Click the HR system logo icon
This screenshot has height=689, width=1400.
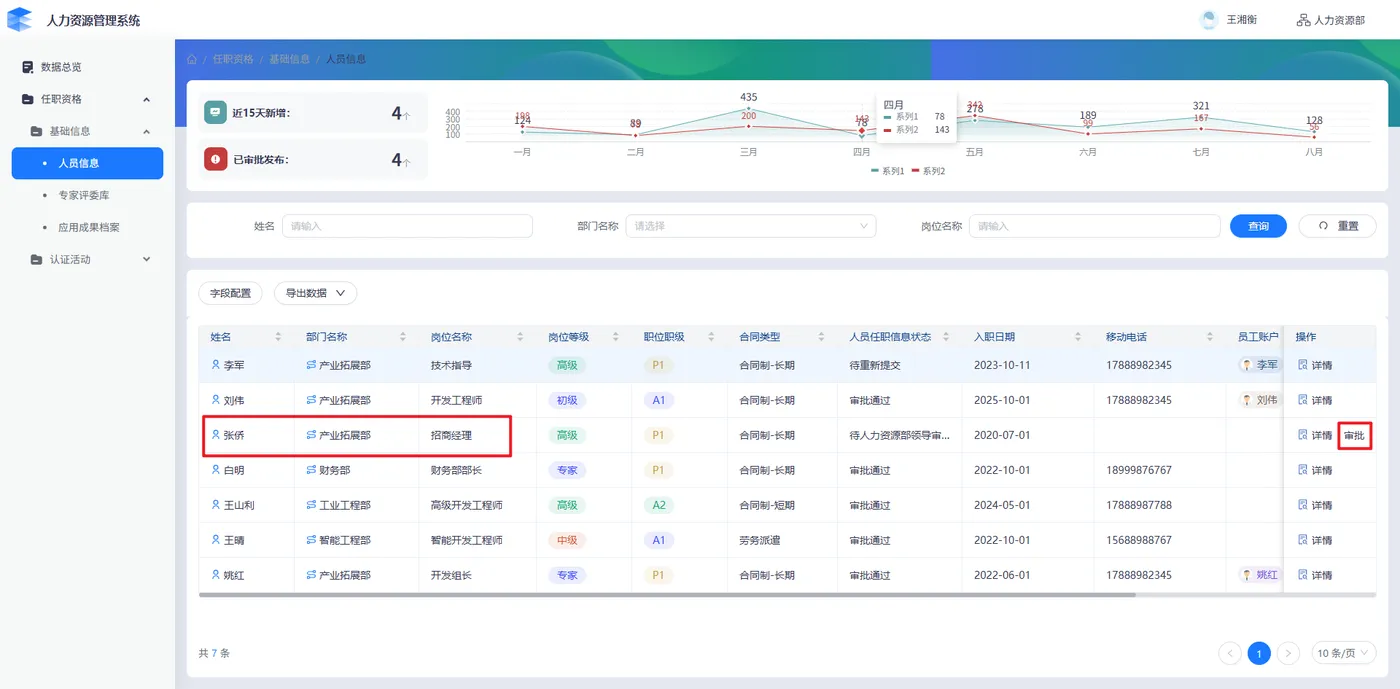coord(20,19)
